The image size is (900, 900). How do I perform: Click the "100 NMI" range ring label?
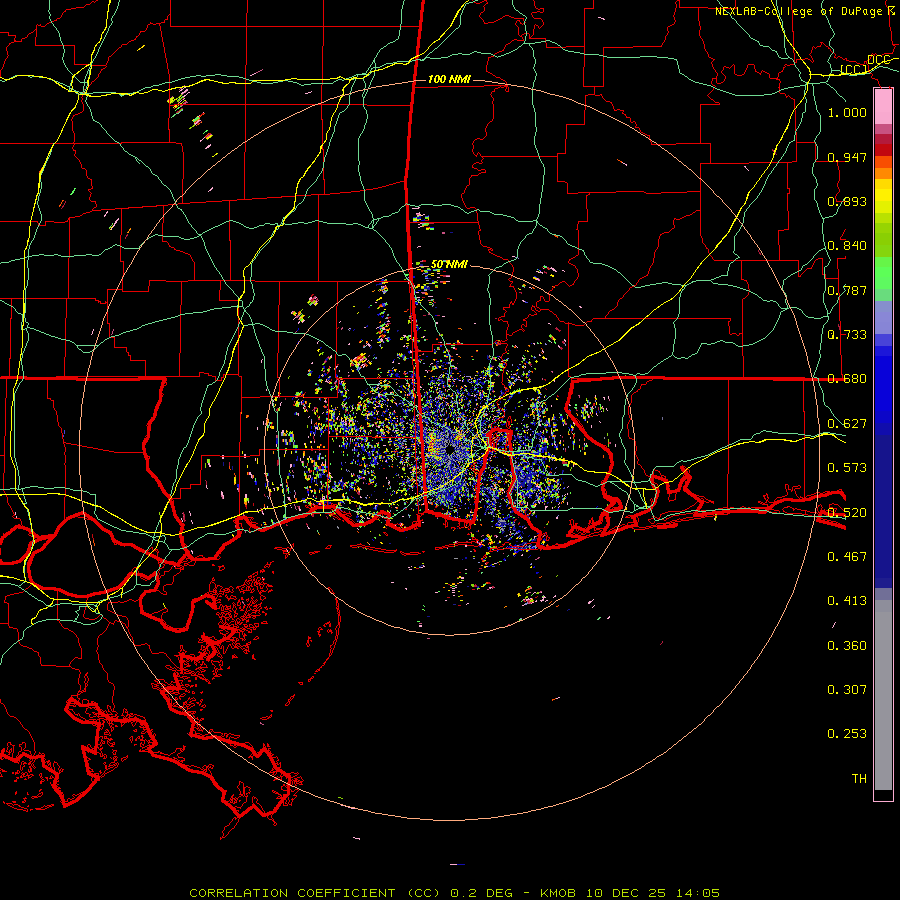pyautogui.click(x=449, y=79)
